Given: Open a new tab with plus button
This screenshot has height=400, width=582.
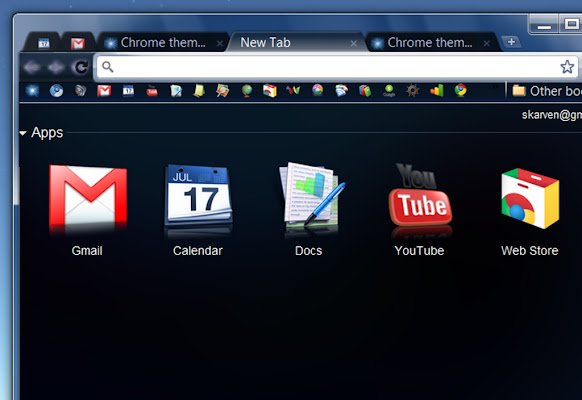Looking at the screenshot, I should (511, 42).
